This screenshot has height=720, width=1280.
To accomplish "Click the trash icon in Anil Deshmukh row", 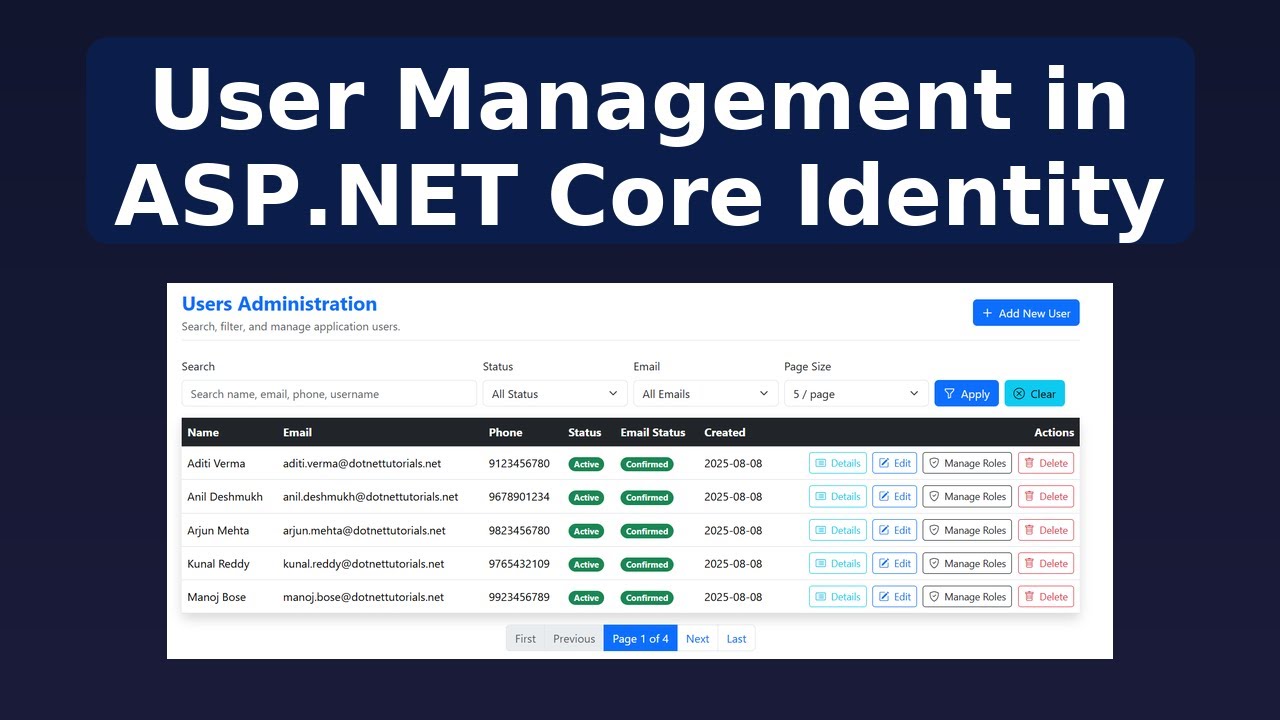I will point(1029,496).
